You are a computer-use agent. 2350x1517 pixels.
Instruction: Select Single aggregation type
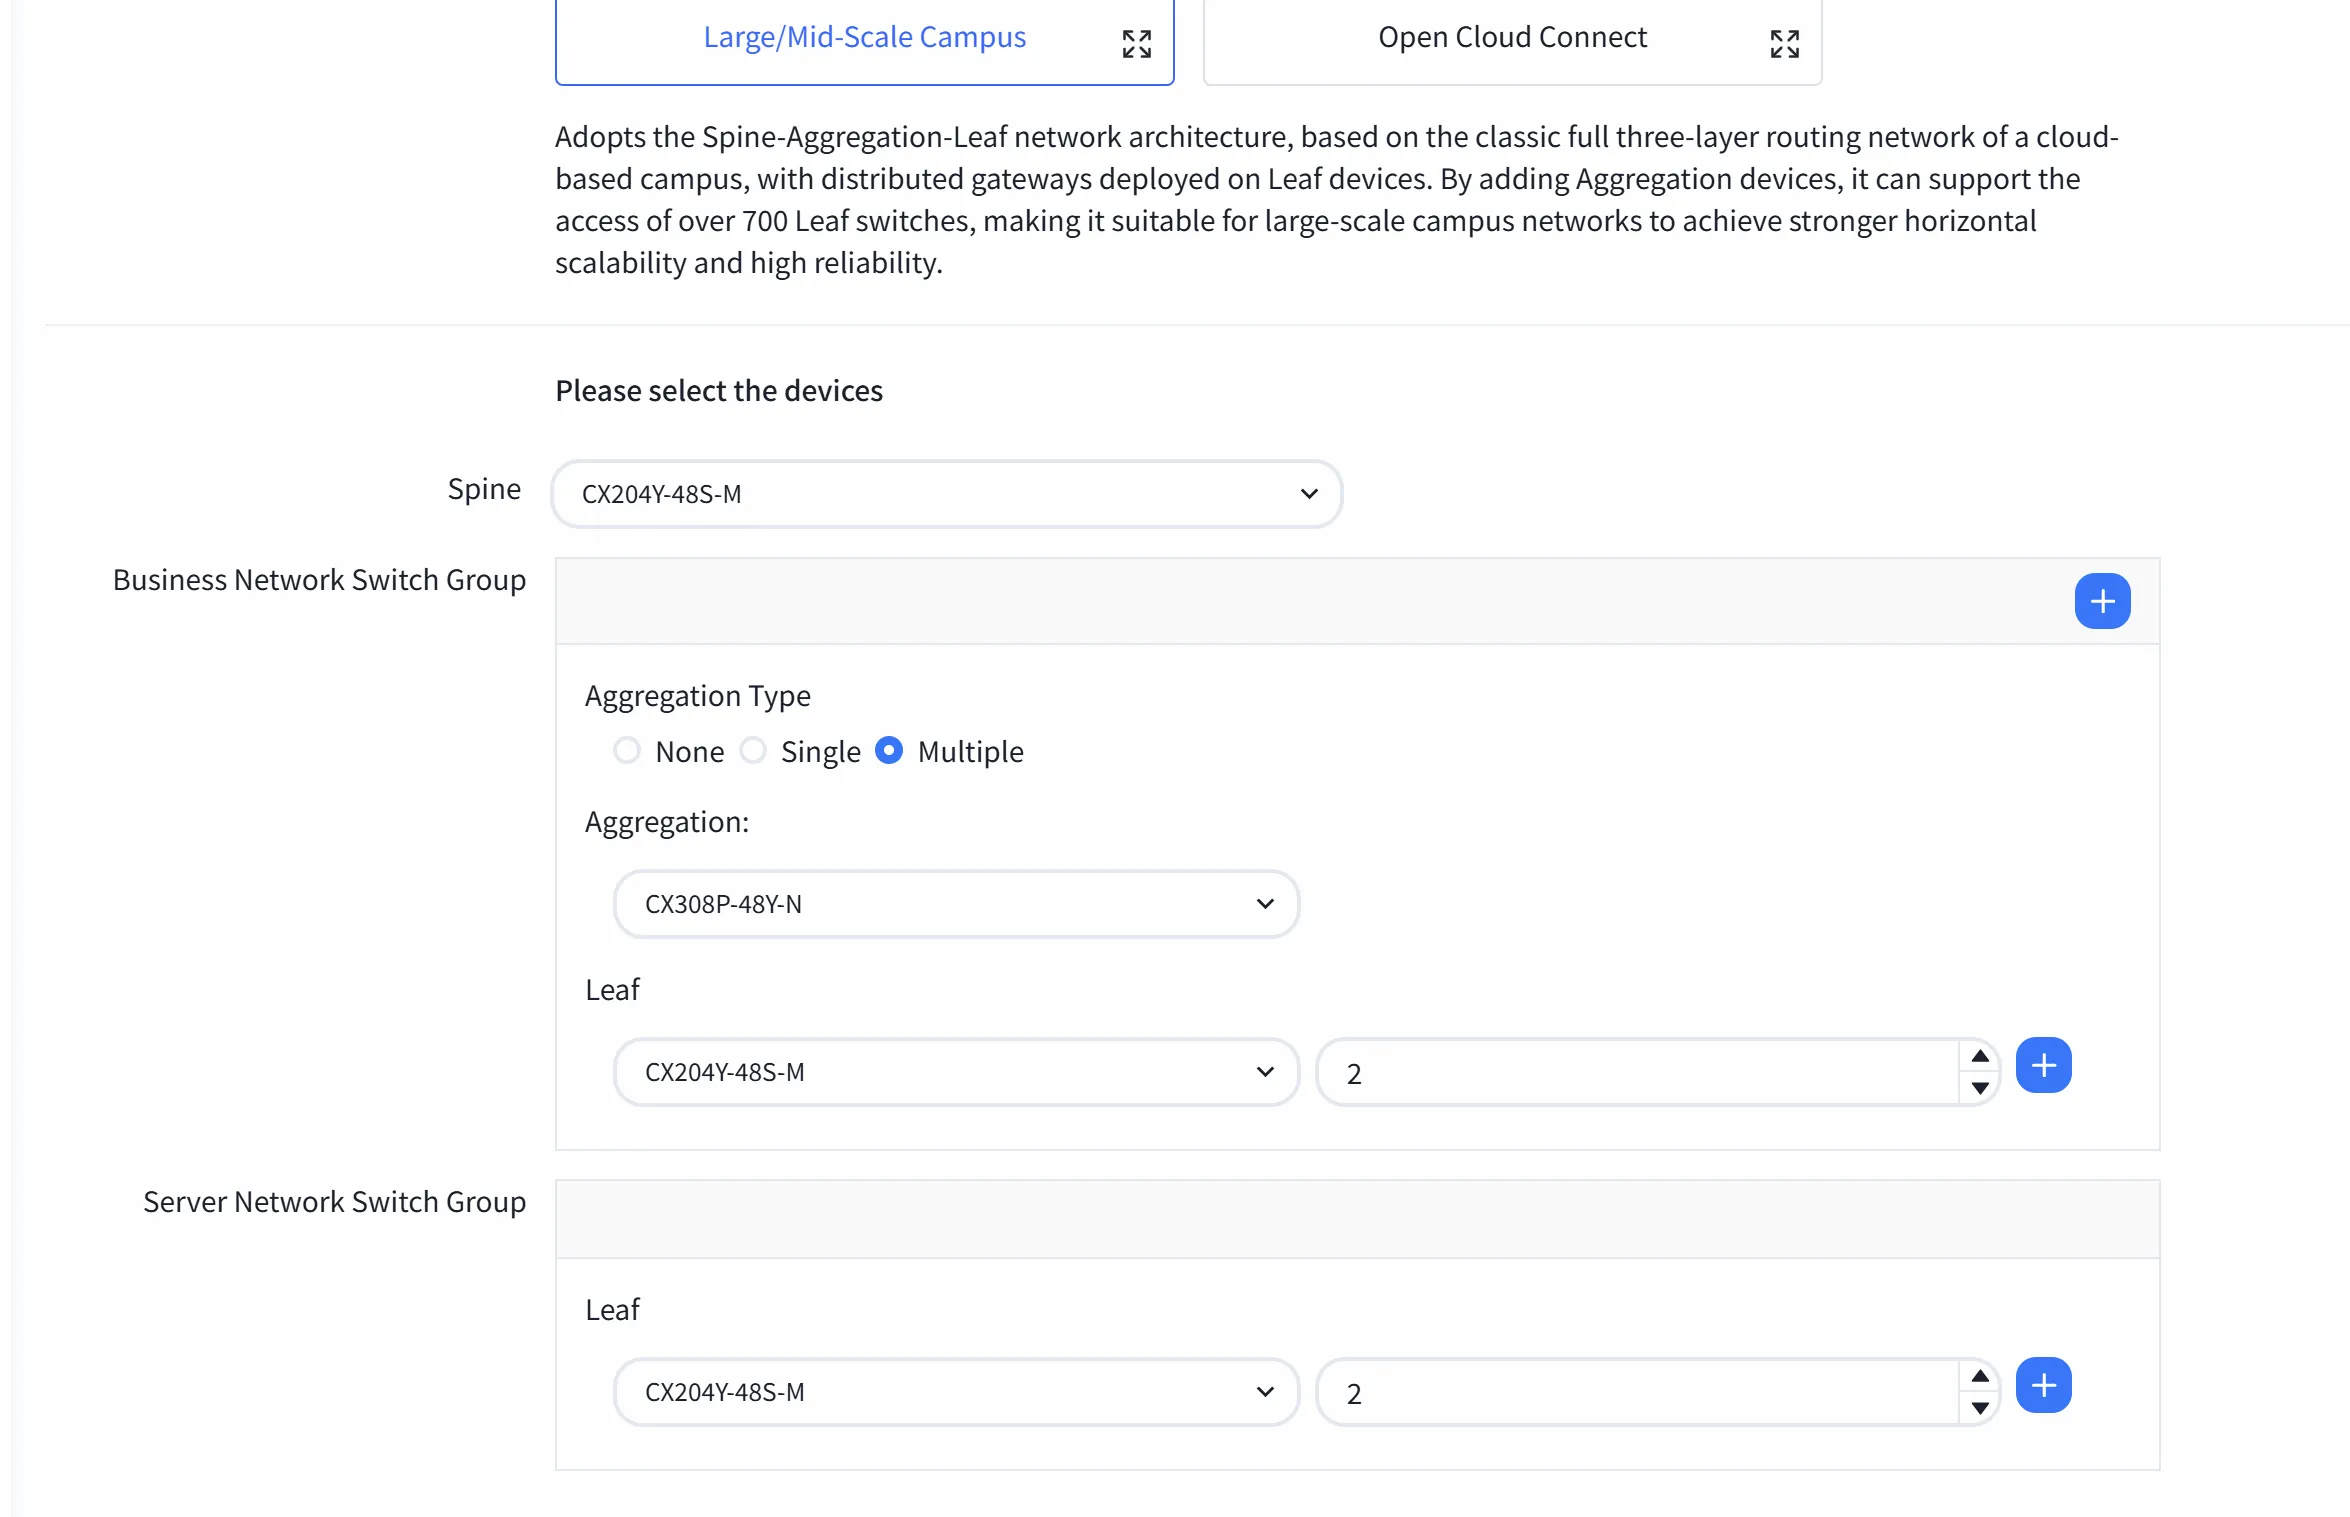[x=753, y=750]
